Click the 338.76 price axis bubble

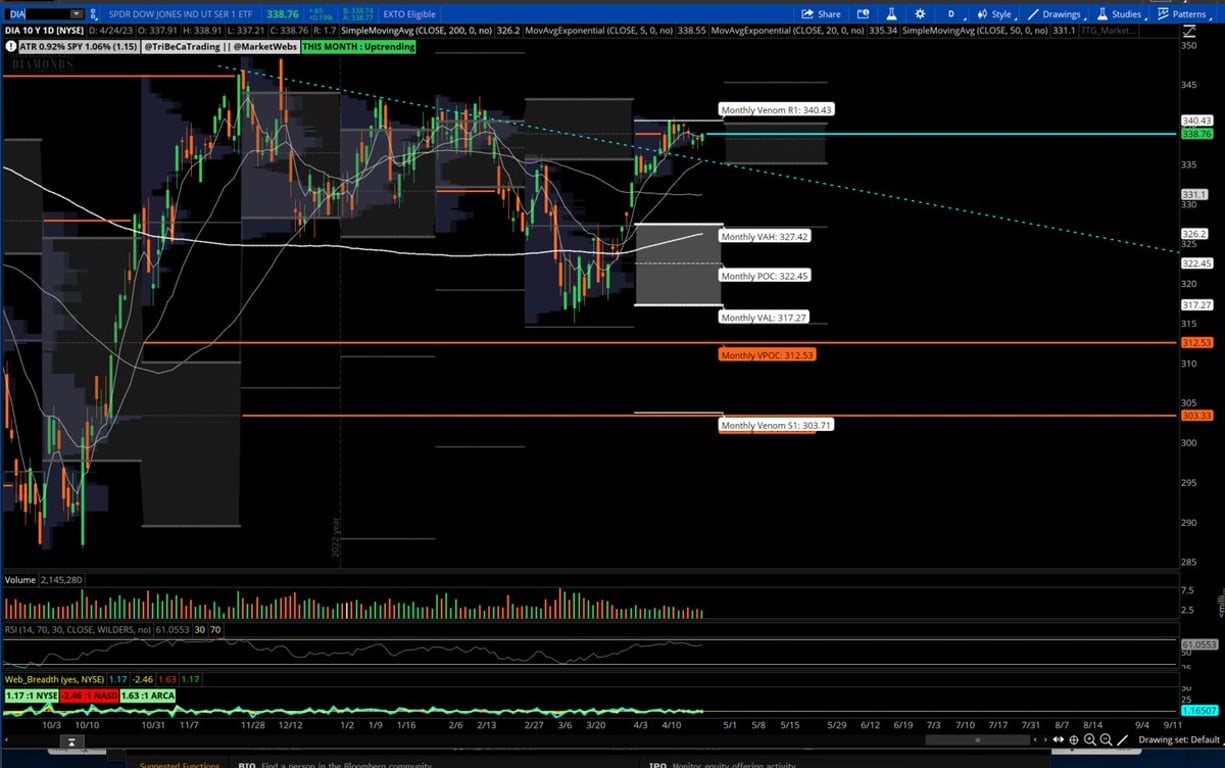tap(1196, 134)
